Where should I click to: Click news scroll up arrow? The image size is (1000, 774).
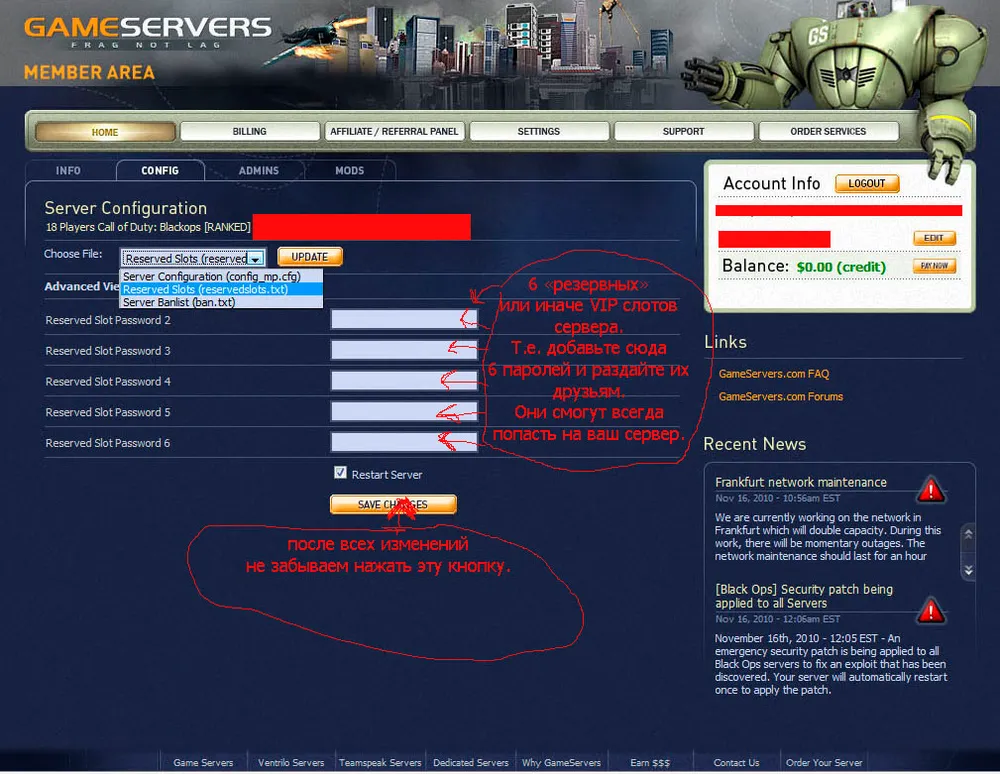tap(968, 534)
